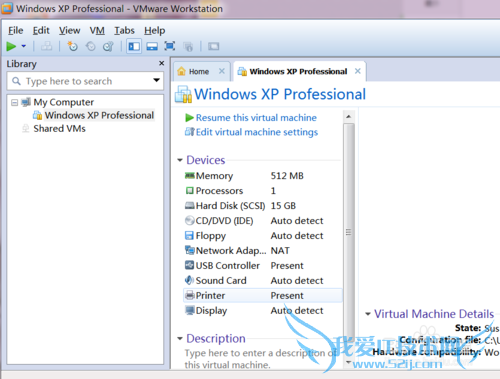500x379 pixels.
Task: Click the devices panel vertical scrollbar thumb
Action: click(349, 232)
